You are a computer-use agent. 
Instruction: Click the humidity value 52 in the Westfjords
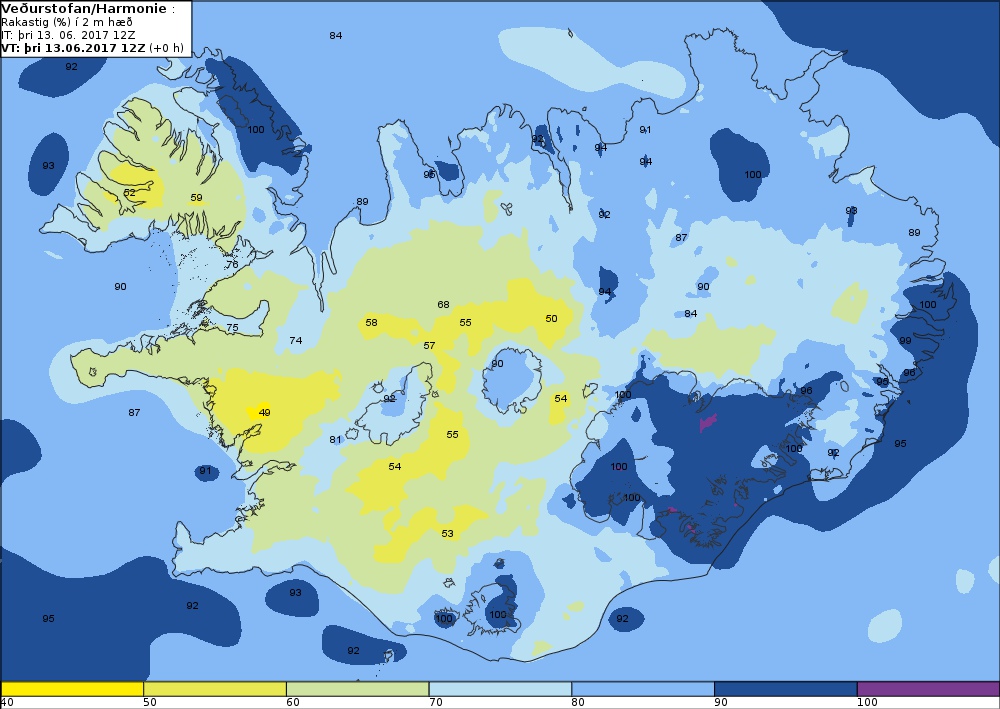pos(129,192)
